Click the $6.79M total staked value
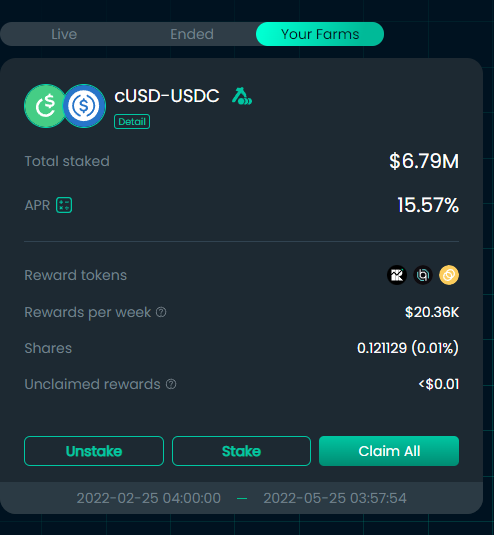Viewport: 494px width, 535px height. [x=424, y=161]
